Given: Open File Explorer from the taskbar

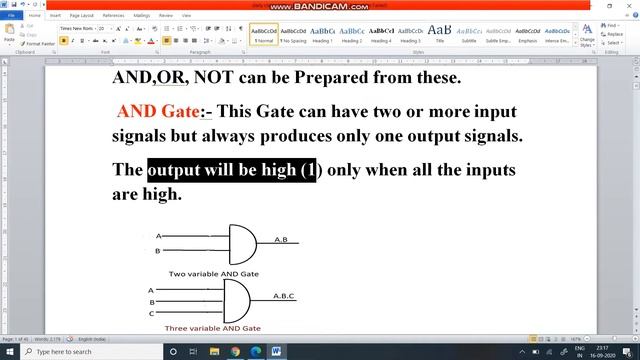Looking at the screenshot, I should (x=214, y=351).
